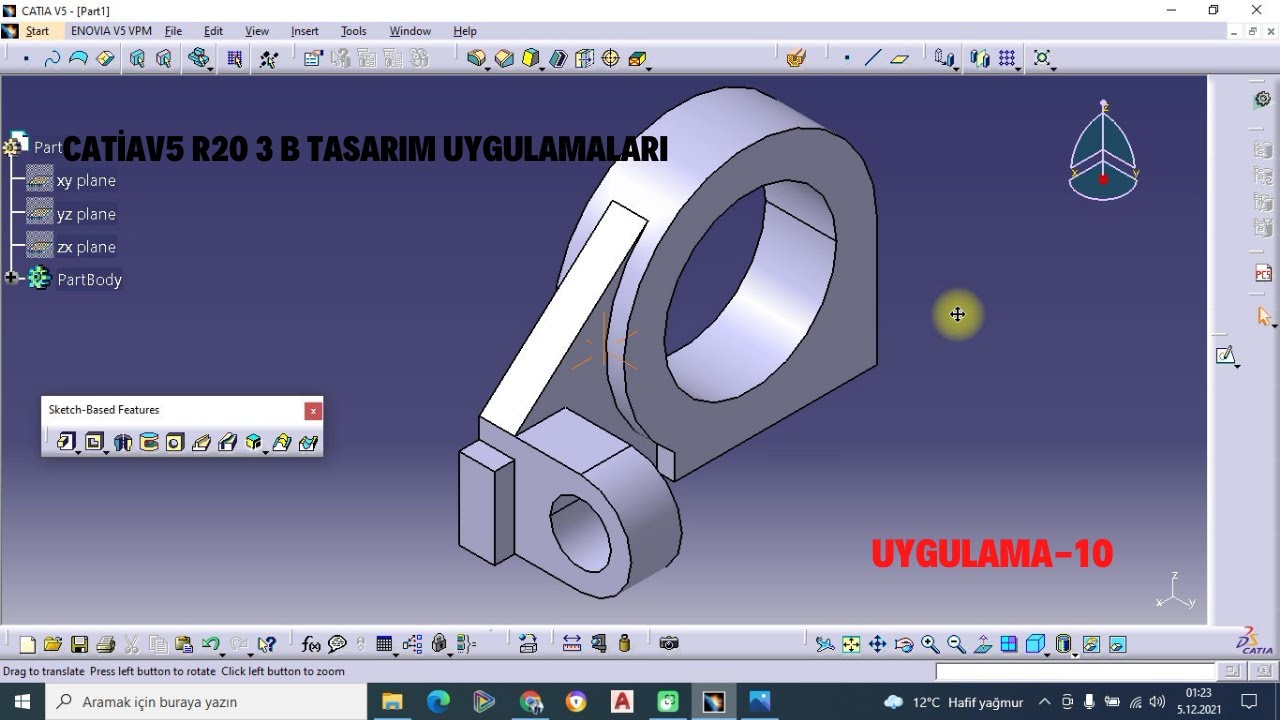Select the Pad tool in Sketch-Based Features

pyautogui.click(x=67, y=442)
